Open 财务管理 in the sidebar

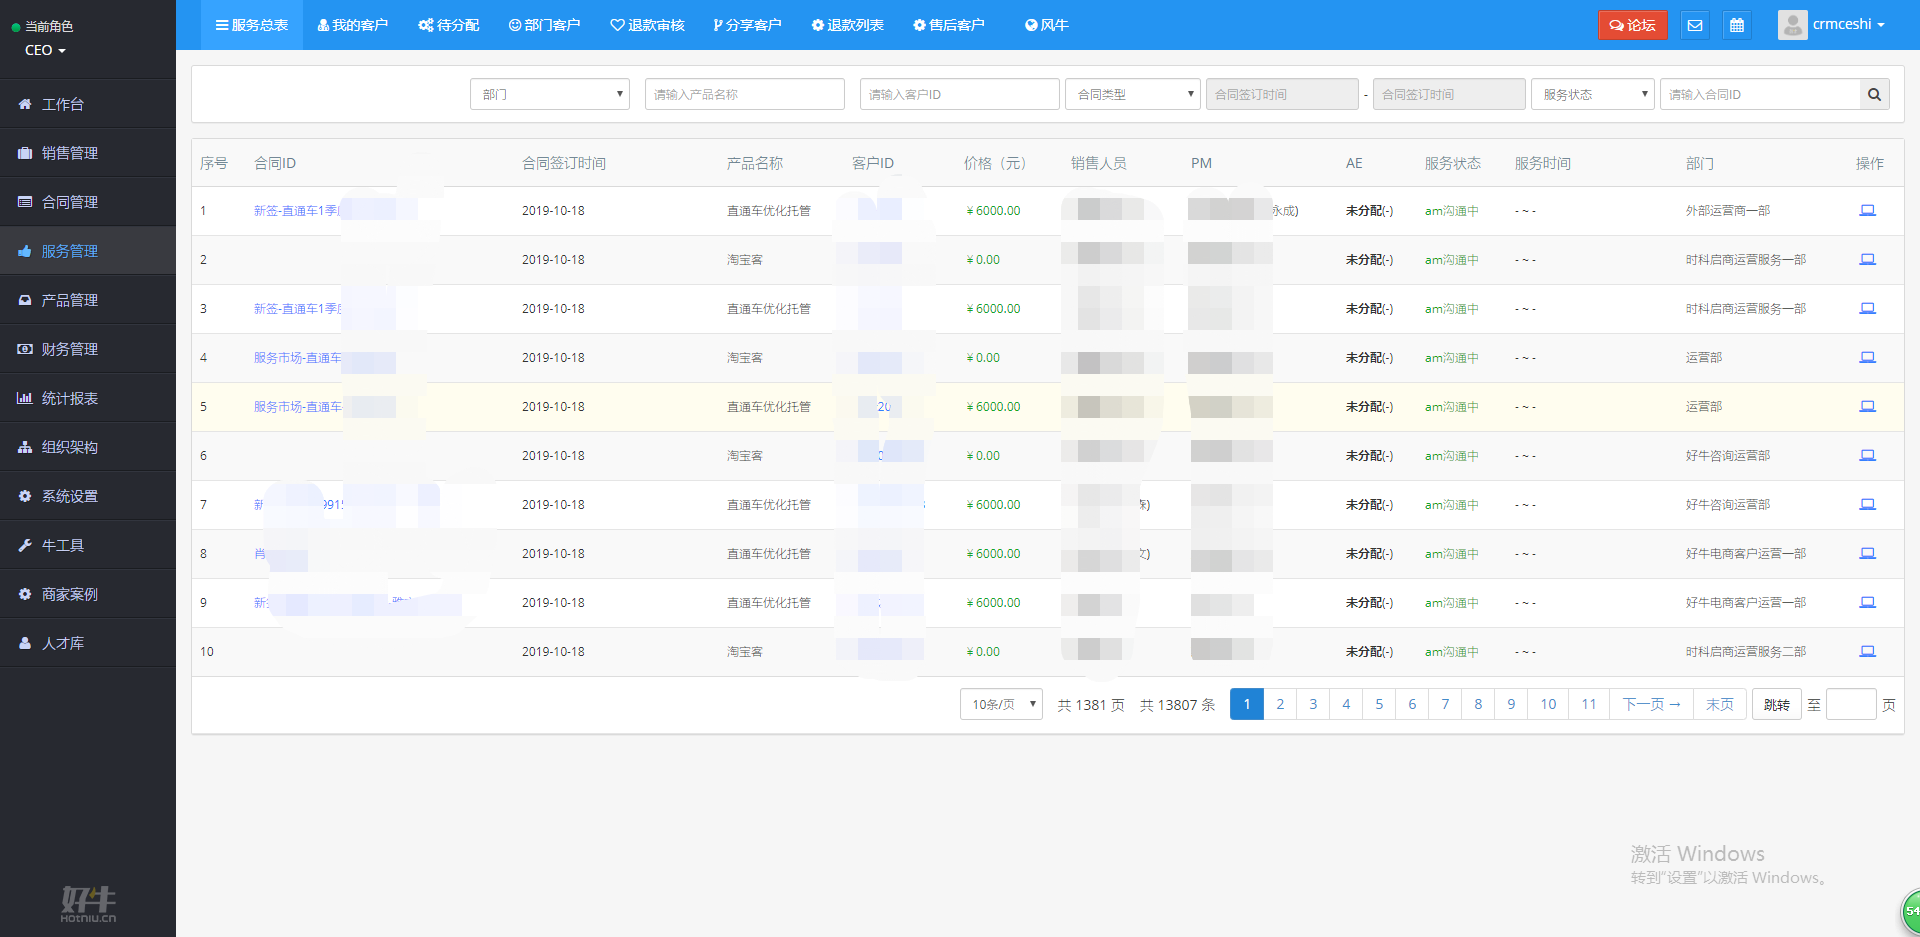pos(88,349)
